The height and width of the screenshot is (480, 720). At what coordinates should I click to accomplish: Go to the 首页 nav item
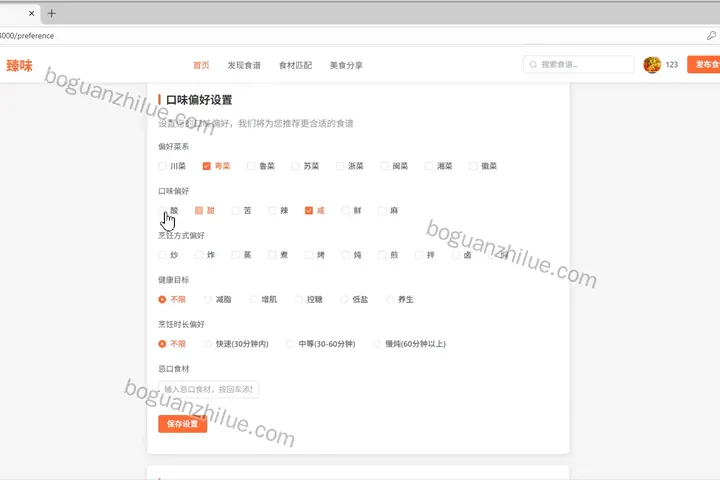(x=201, y=65)
